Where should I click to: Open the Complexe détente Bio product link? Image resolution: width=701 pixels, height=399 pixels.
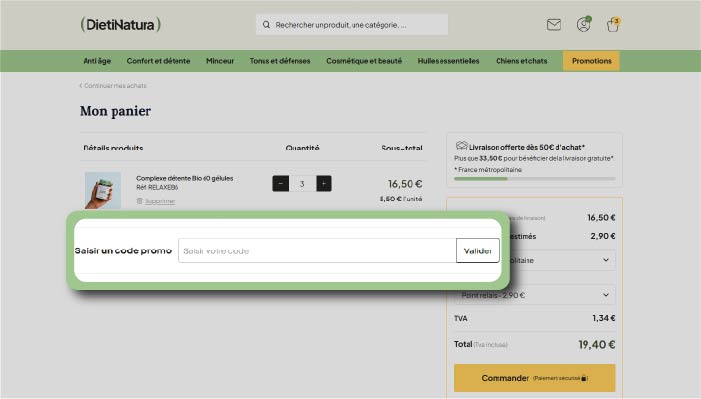(185, 178)
